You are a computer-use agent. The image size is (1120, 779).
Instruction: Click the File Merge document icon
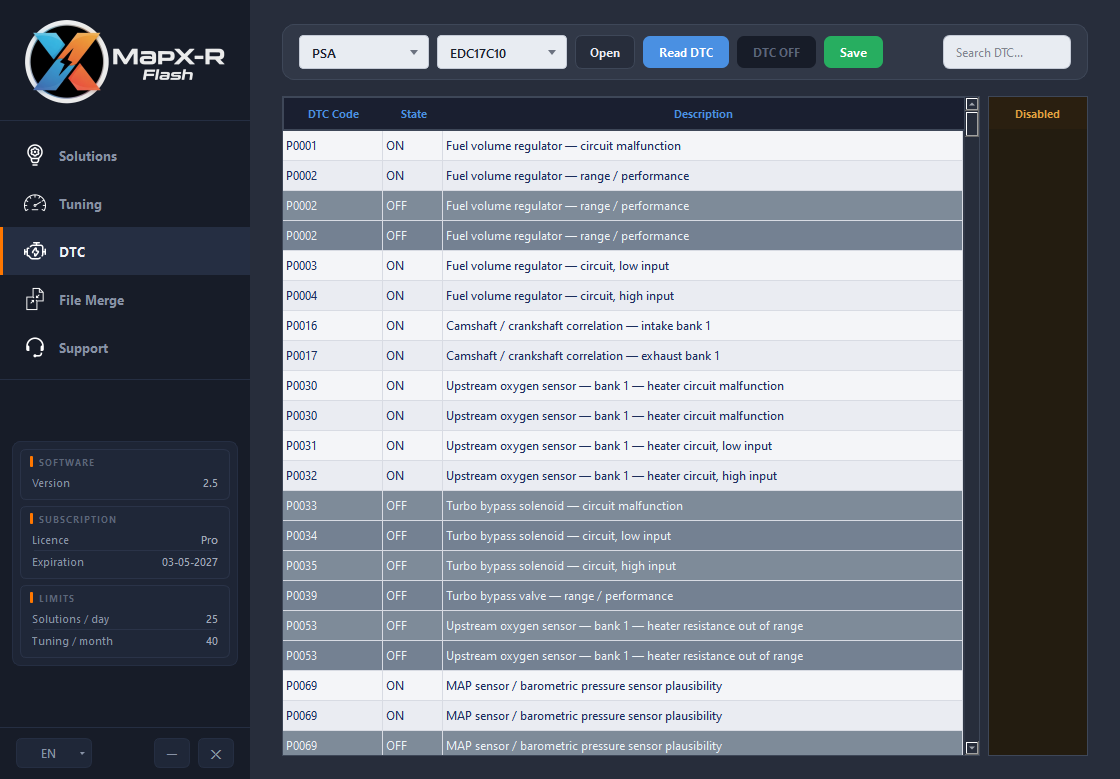(x=34, y=299)
